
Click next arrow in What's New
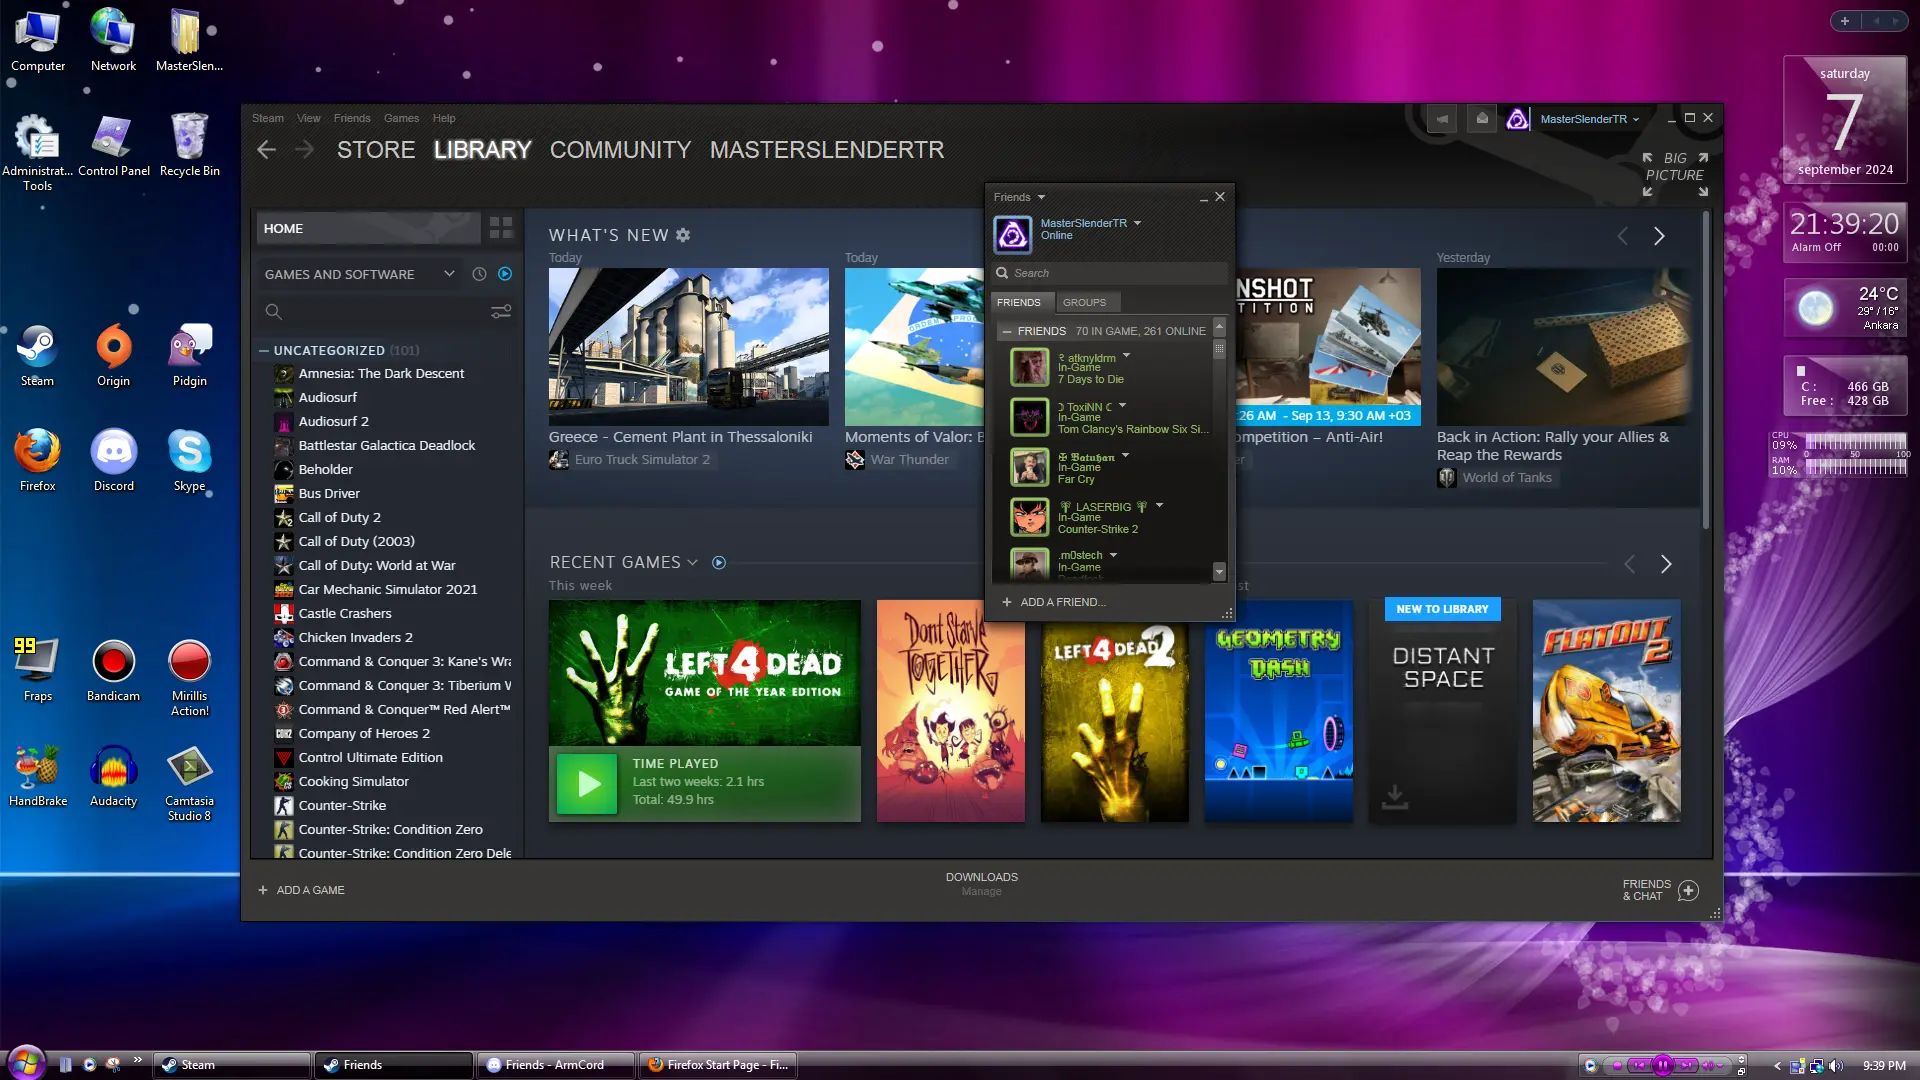[1659, 236]
